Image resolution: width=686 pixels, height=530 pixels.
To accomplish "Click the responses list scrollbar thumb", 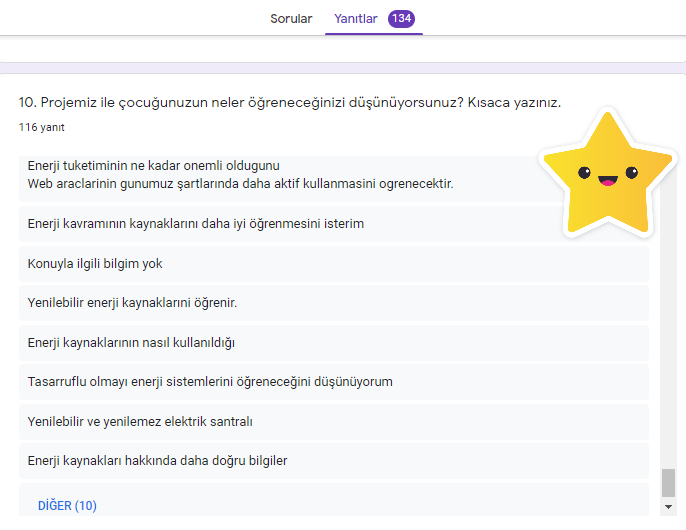I will (668, 483).
